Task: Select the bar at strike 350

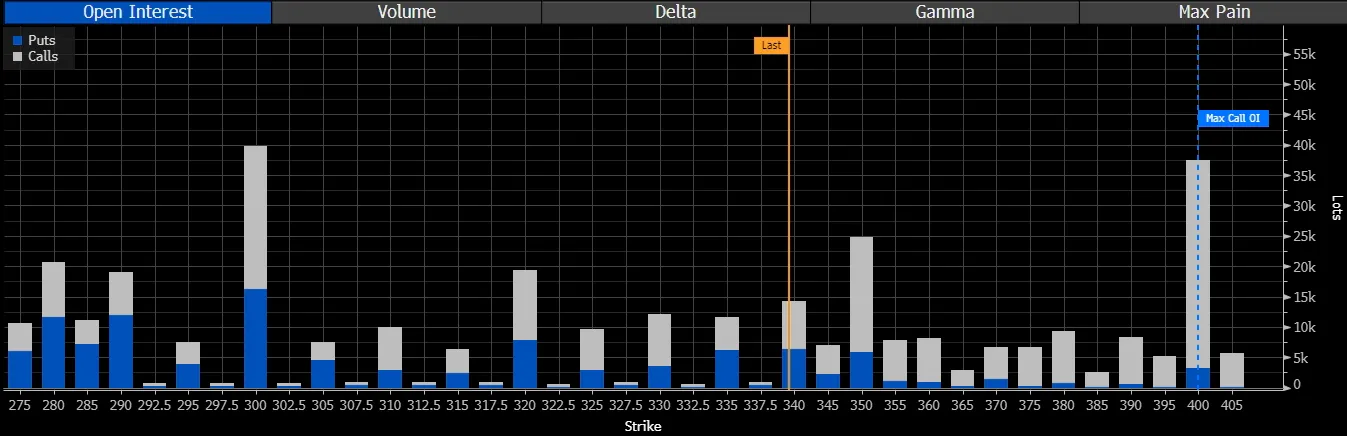Action: (x=861, y=312)
